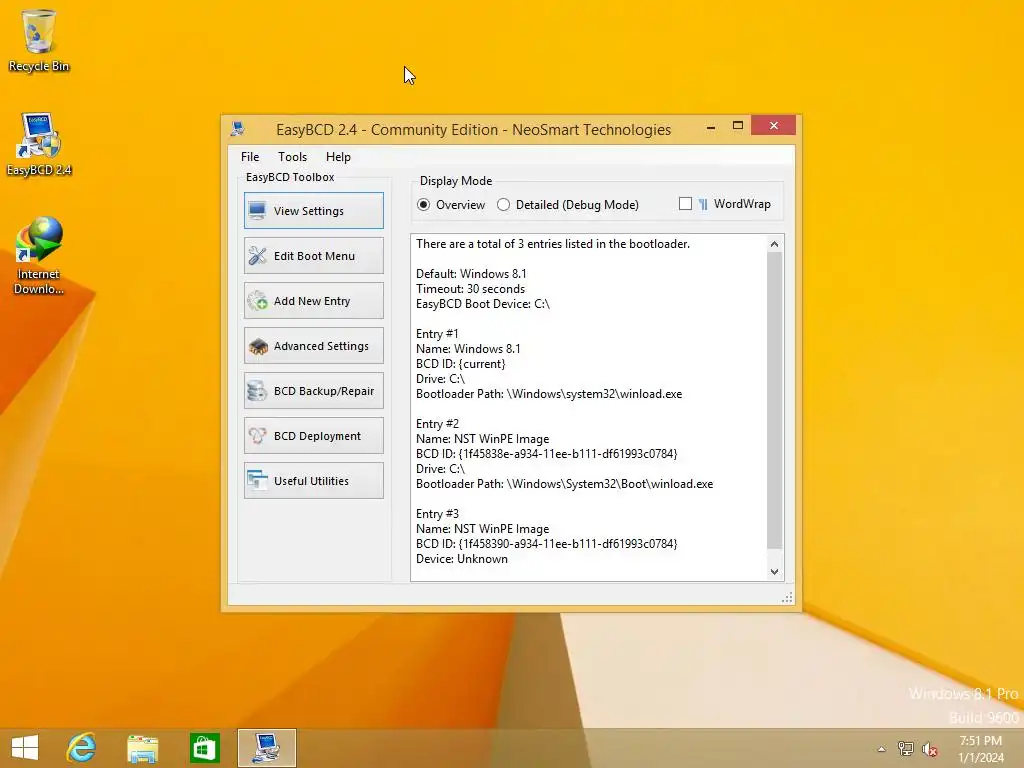Maximize the EasyBCD window
The width and height of the screenshot is (1024, 768).
coord(737,126)
